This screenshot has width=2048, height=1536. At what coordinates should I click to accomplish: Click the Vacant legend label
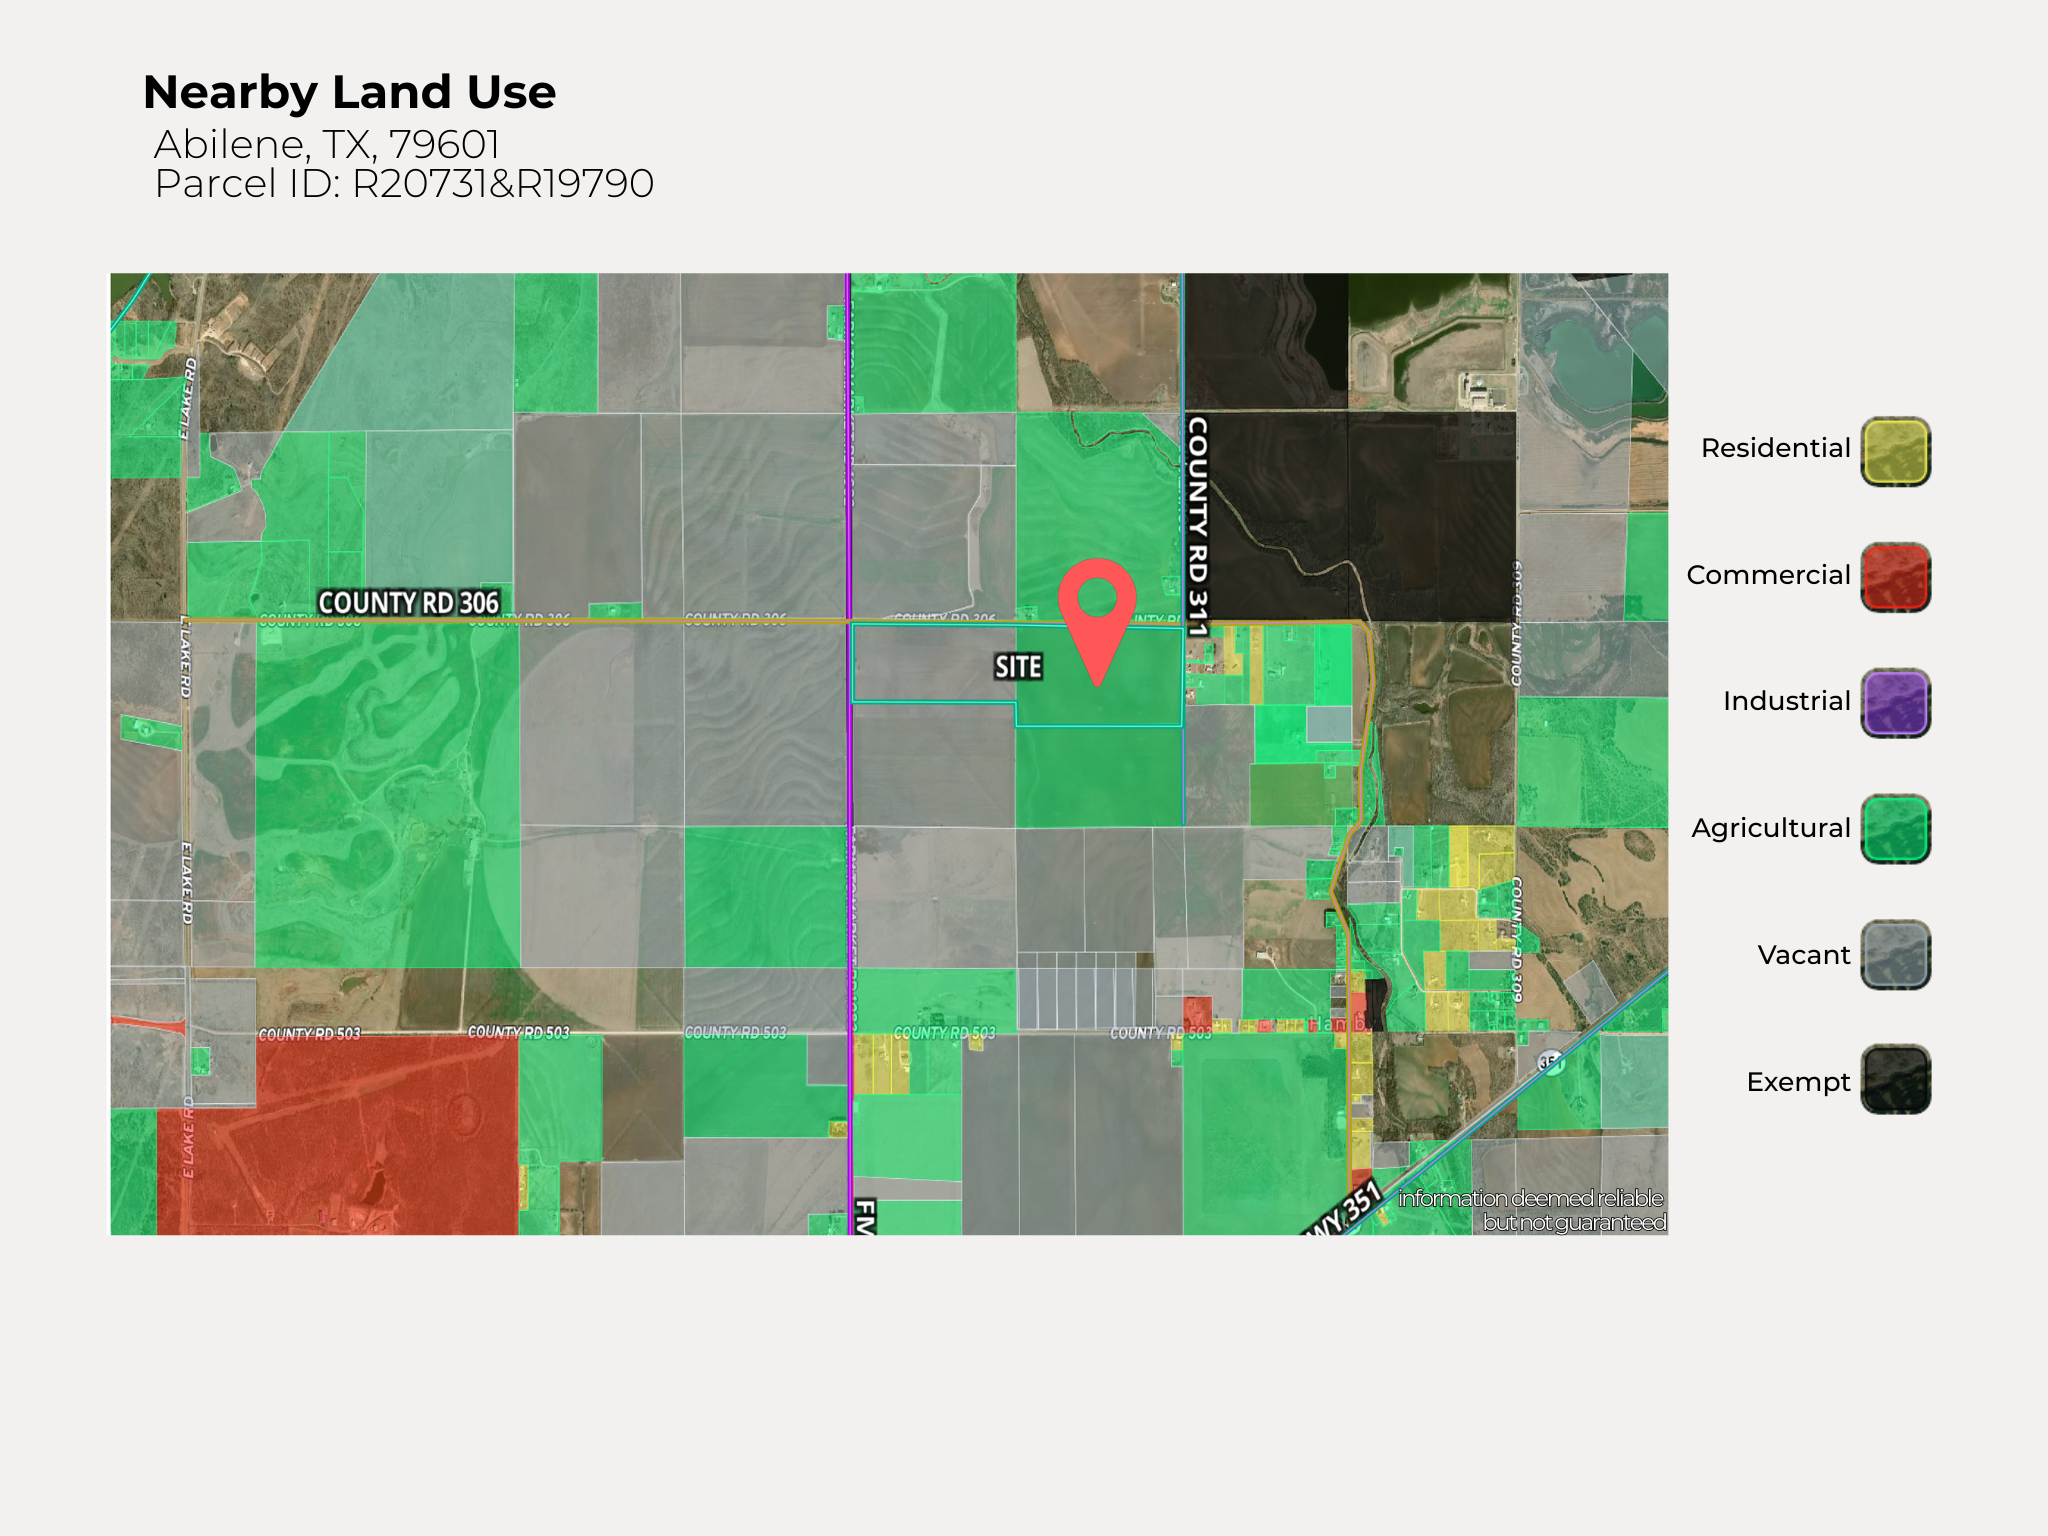click(1803, 955)
